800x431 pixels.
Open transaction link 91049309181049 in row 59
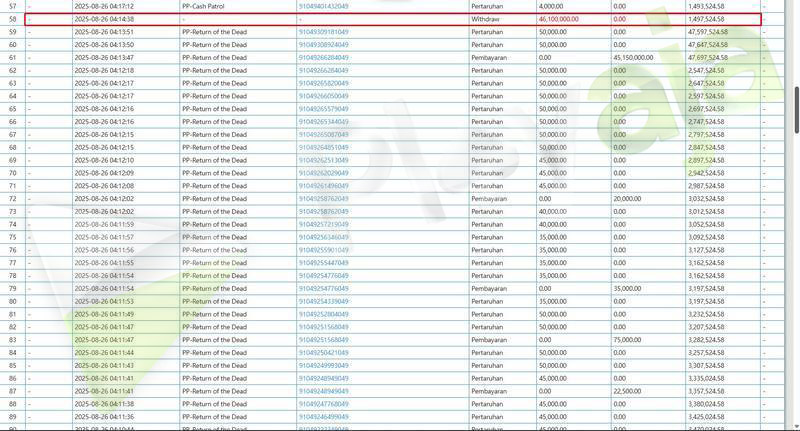pyautogui.click(x=323, y=32)
